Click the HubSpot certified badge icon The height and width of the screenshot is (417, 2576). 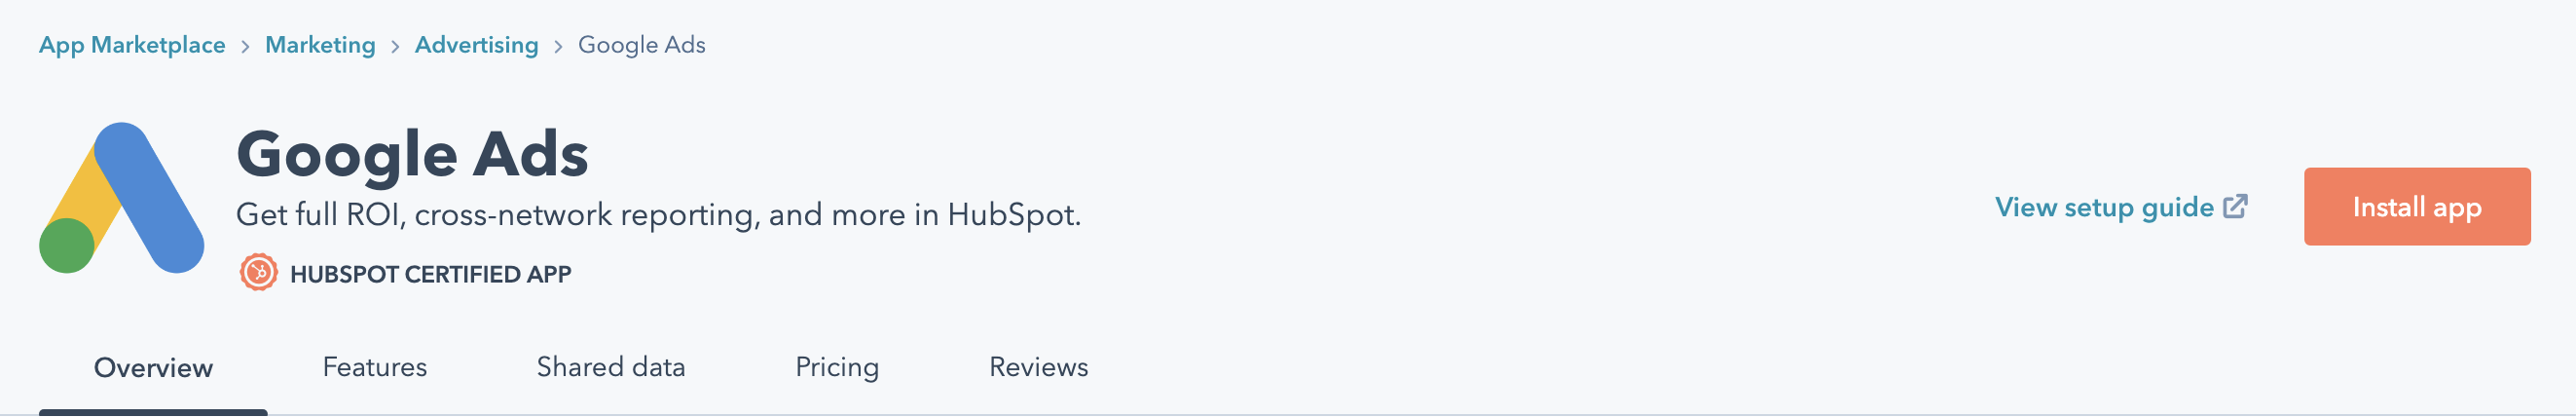click(x=258, y=273)
